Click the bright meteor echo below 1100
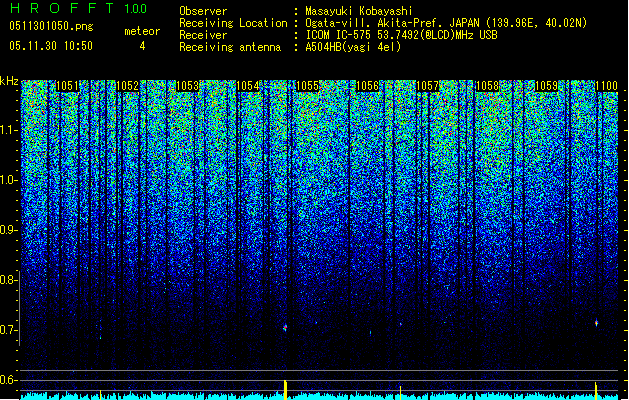The image size is (629, 400). tap(597, 323)
